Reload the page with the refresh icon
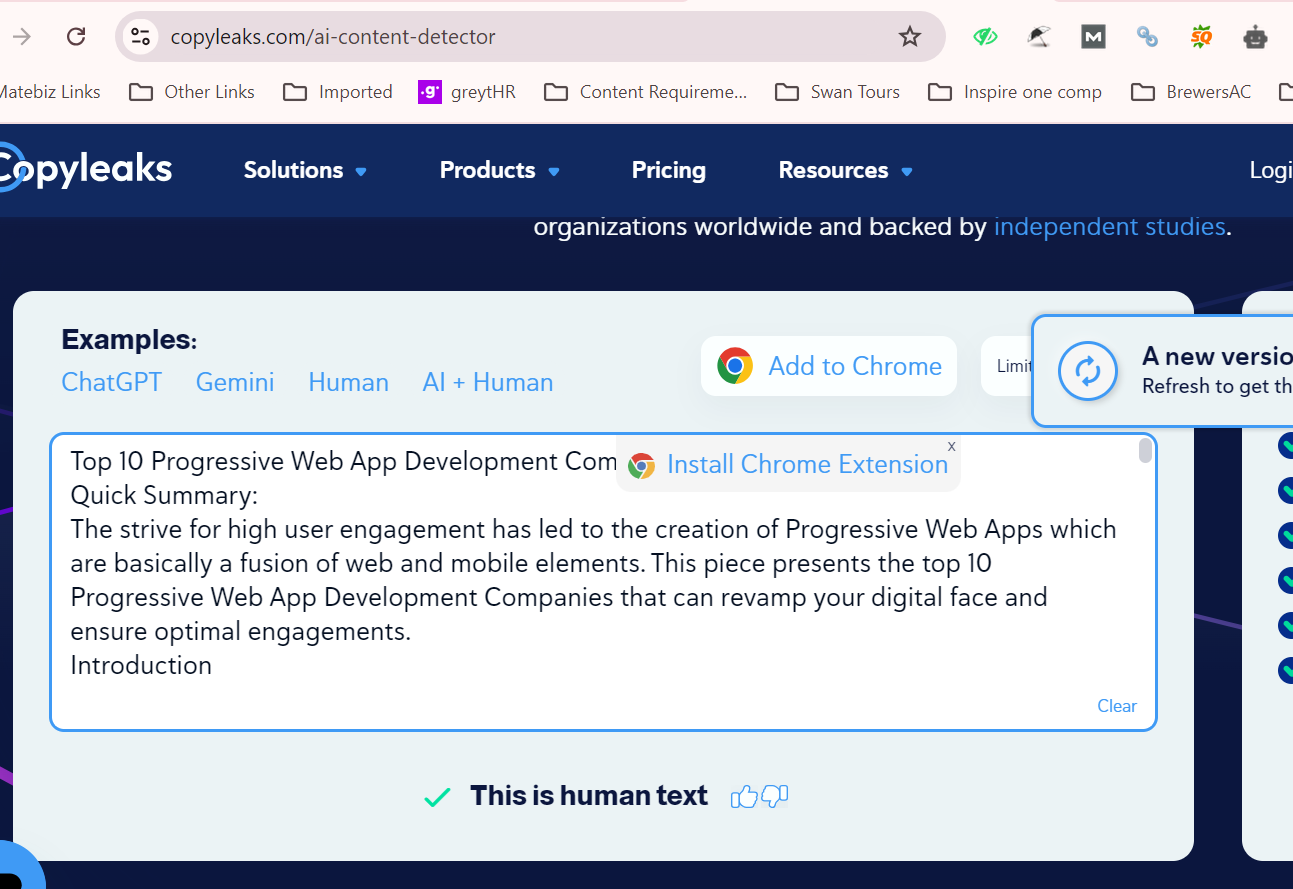 coord(76,37)
